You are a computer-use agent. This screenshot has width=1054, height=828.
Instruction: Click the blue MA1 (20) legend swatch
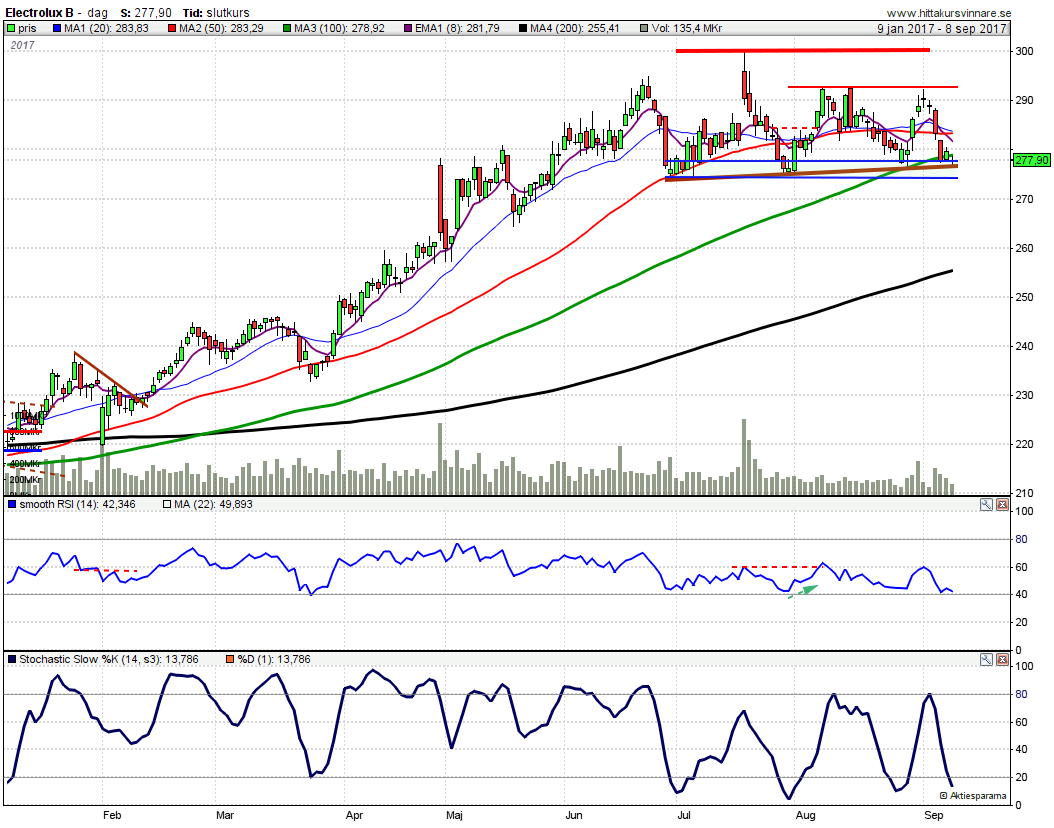(x=57, y=28)
